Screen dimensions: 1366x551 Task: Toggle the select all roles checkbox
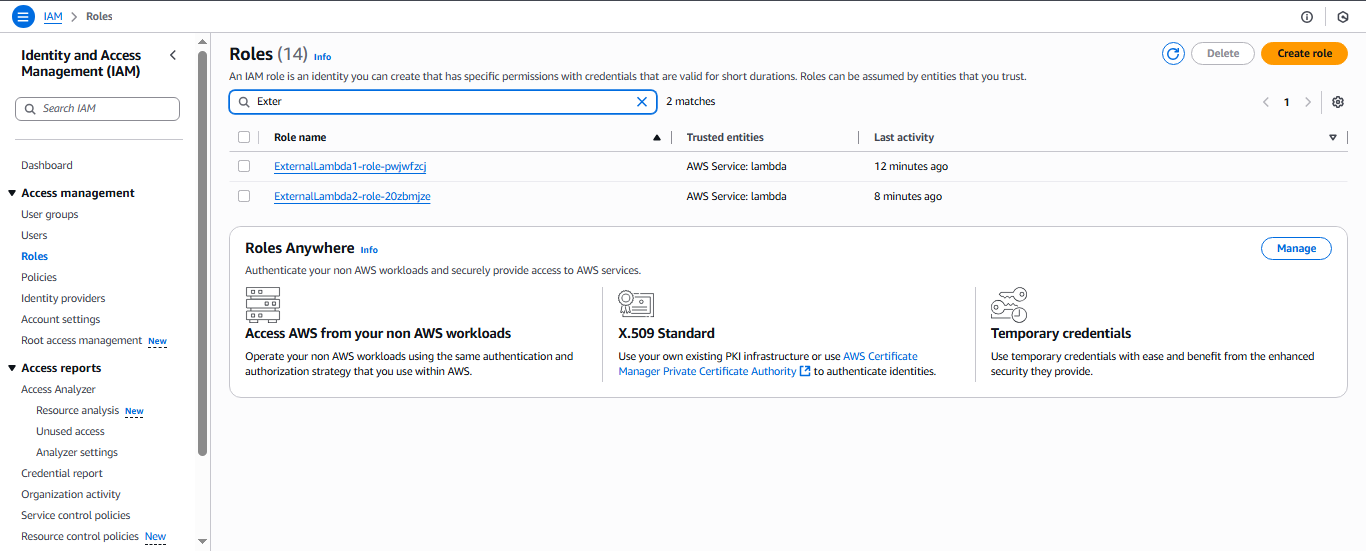(244, 137)
